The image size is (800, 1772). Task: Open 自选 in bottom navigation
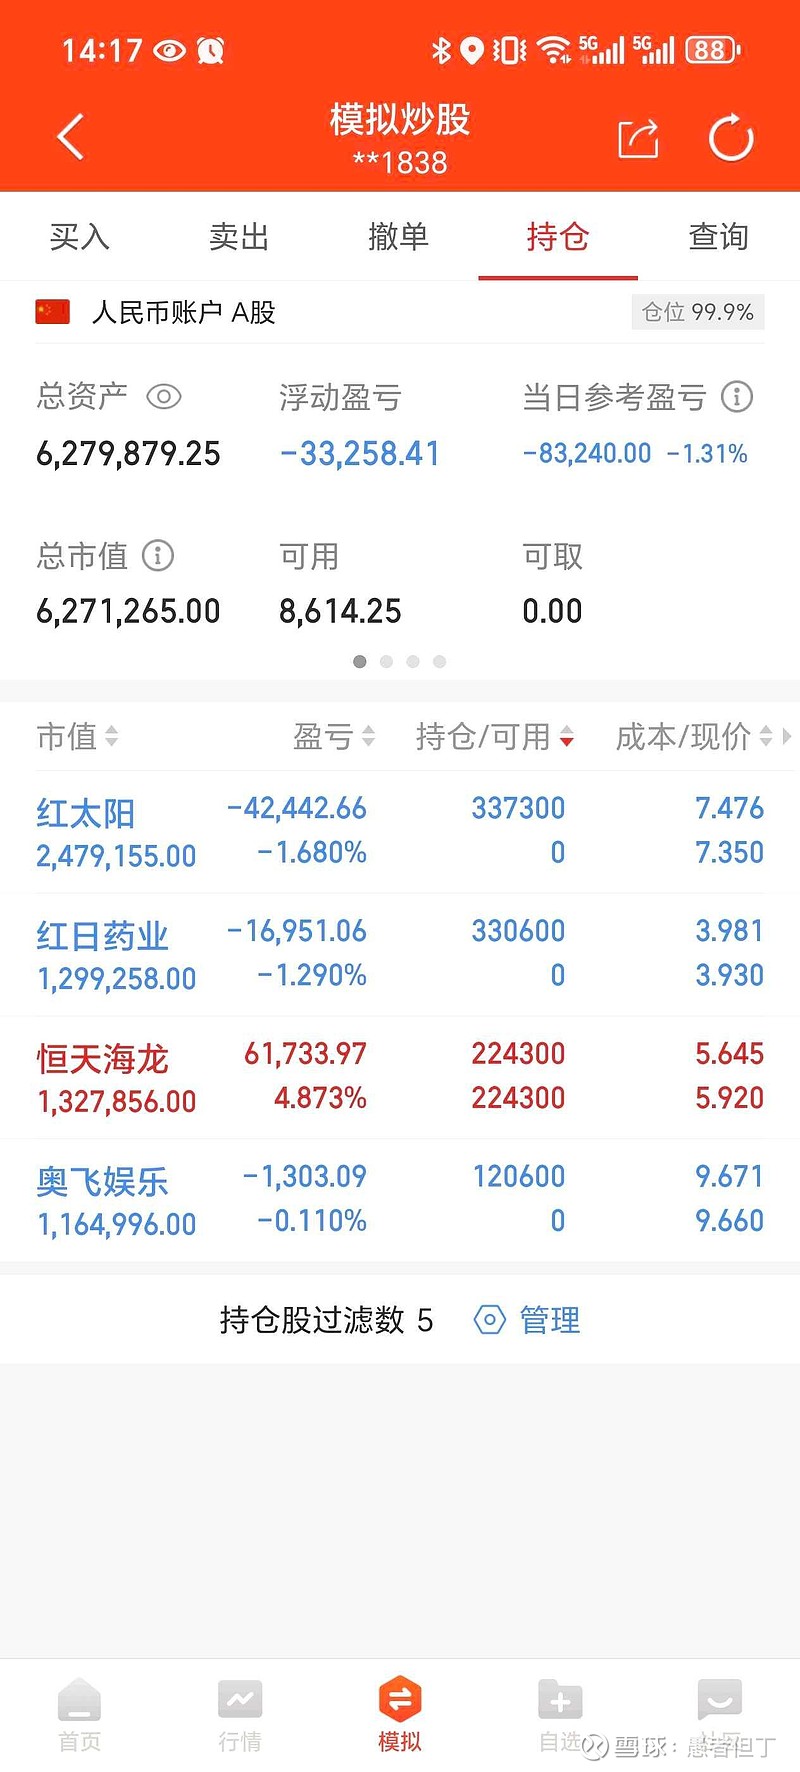pos(560,1714)
